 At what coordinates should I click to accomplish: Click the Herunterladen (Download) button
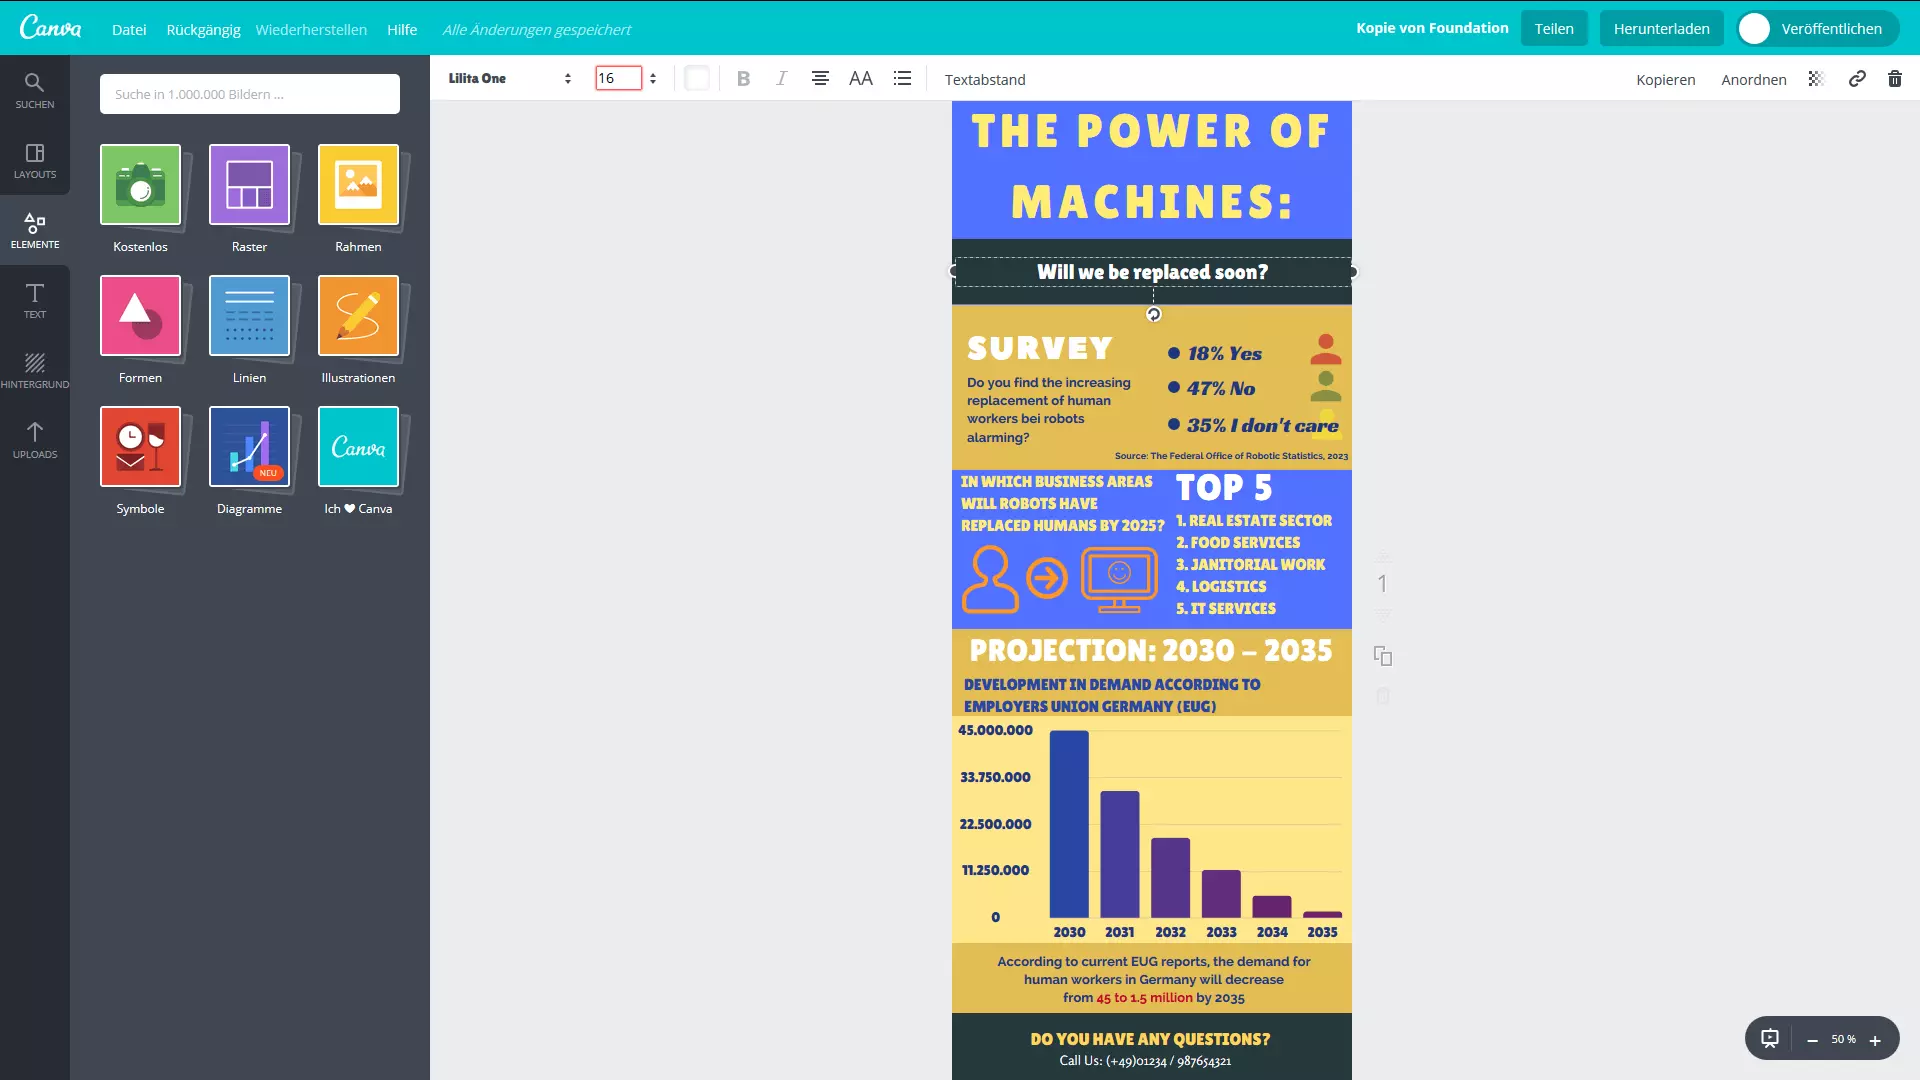[1662, 28]
